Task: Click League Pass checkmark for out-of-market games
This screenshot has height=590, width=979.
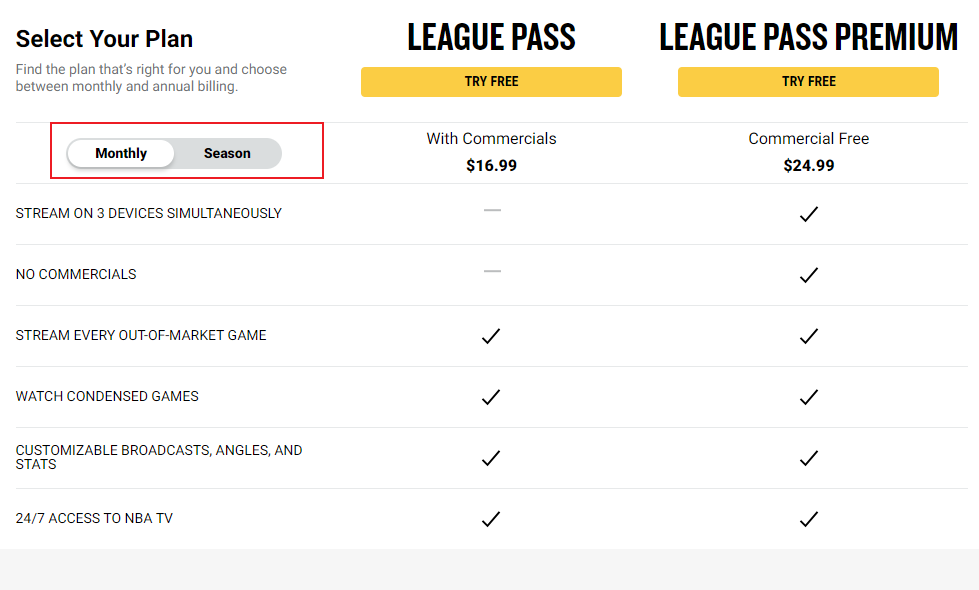Action: tap(491, 336)
